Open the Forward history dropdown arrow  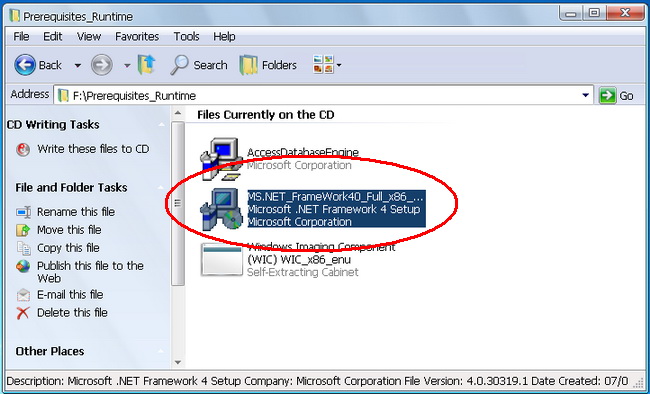coord(127,66)
